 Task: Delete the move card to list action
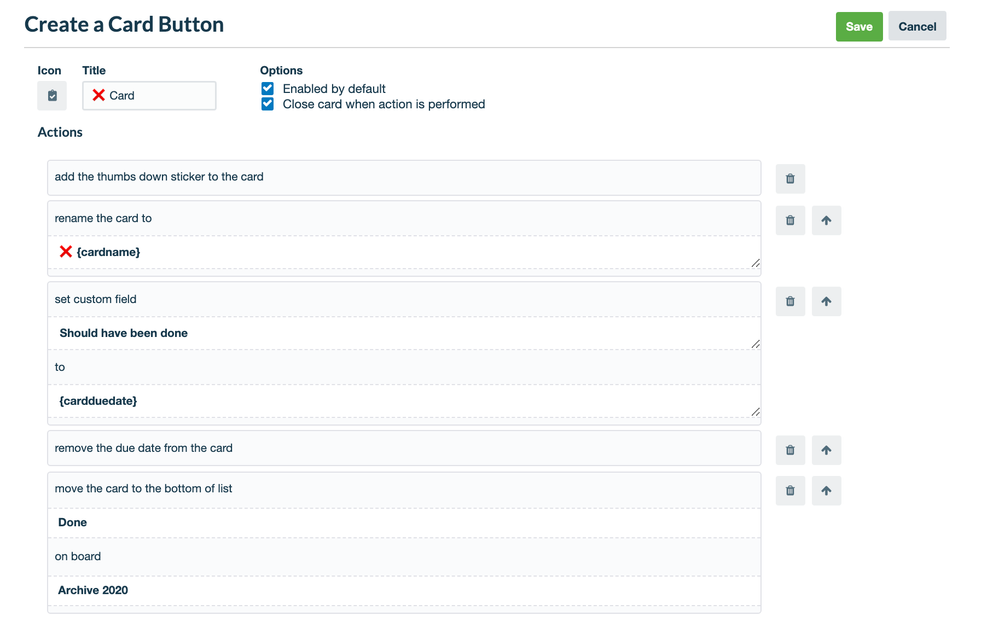coord(790,490)
